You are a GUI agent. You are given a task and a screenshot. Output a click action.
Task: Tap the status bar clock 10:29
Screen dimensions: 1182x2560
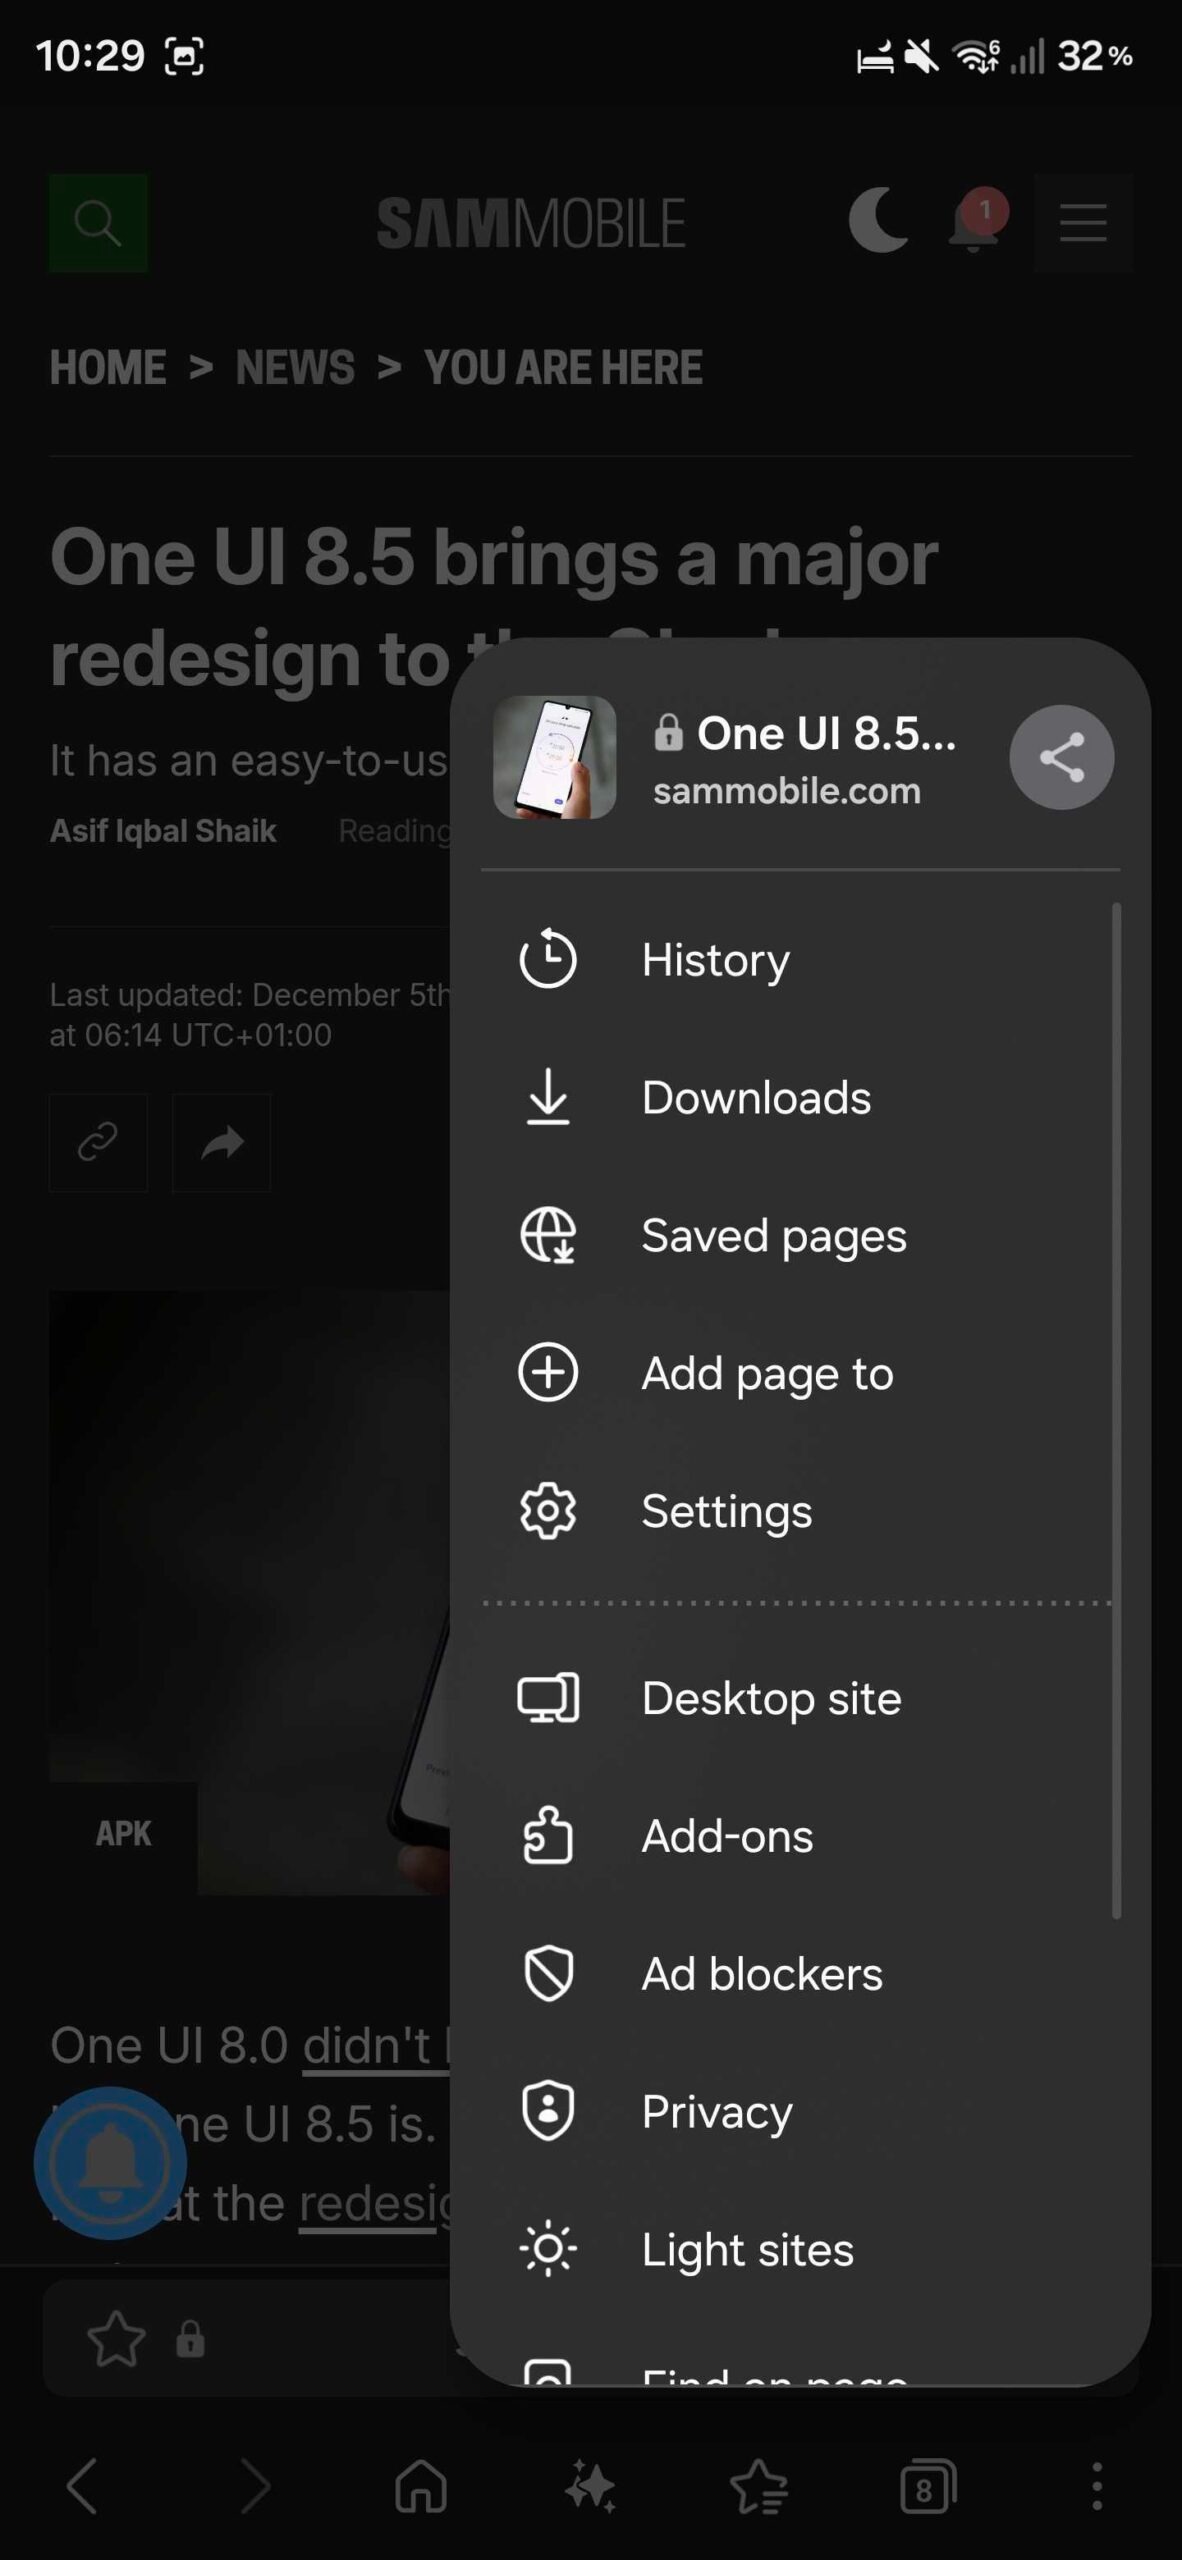(x=90, y=56)
